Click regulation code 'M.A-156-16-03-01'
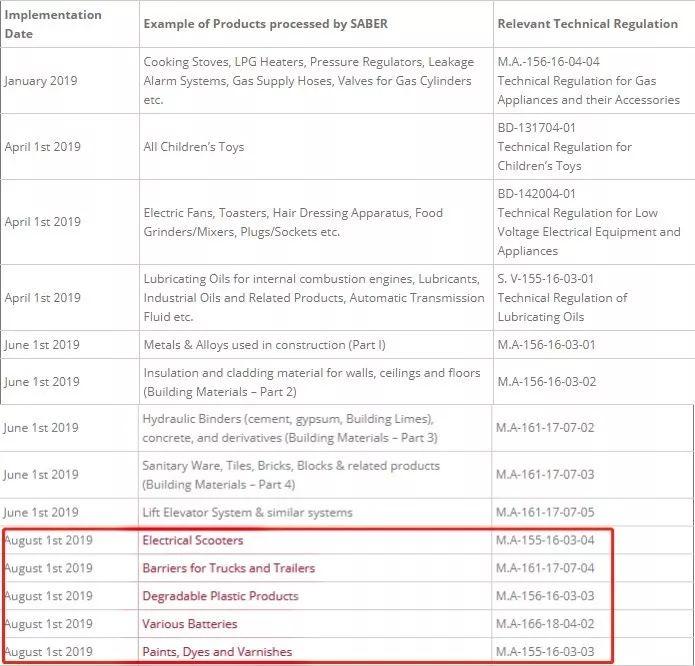 click(546, 345)
